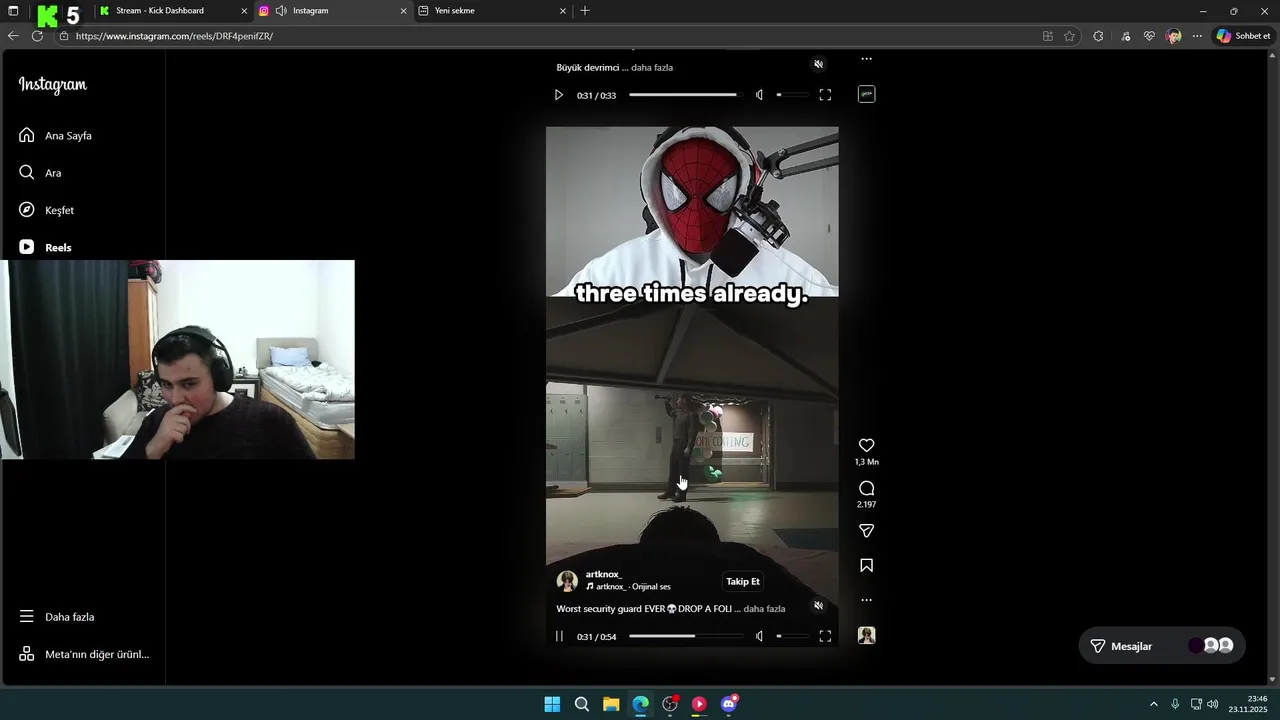Refresh the Instagram page
The width and height of the screenshot is (1280, 720).
click(37, 36)
